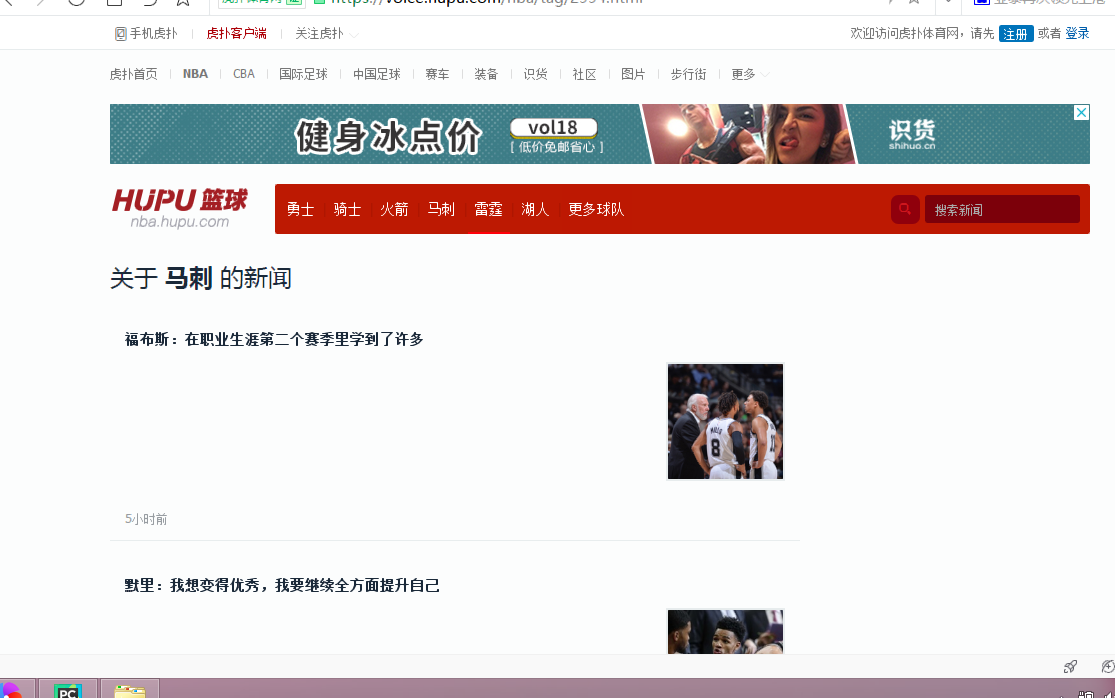The image size is (1115, 698).
Task: Open File Explorer folder in taskbar
Action: pos(129,689)
